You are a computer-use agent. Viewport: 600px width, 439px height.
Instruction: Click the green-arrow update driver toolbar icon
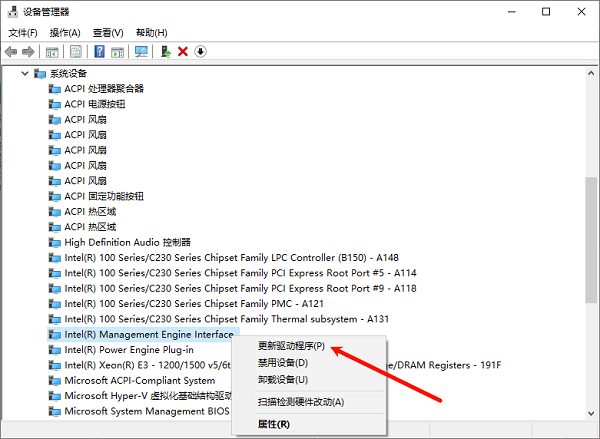[165, 51]
